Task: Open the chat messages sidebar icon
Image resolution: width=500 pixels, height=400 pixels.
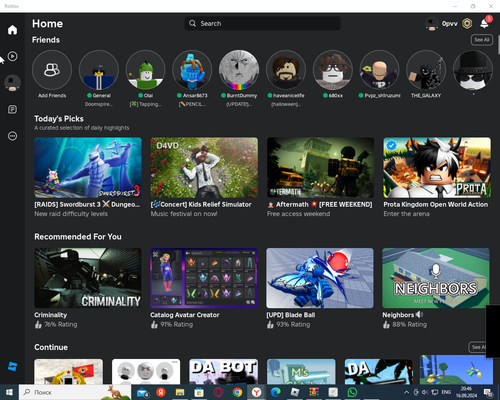Action: tap(12, 109)
